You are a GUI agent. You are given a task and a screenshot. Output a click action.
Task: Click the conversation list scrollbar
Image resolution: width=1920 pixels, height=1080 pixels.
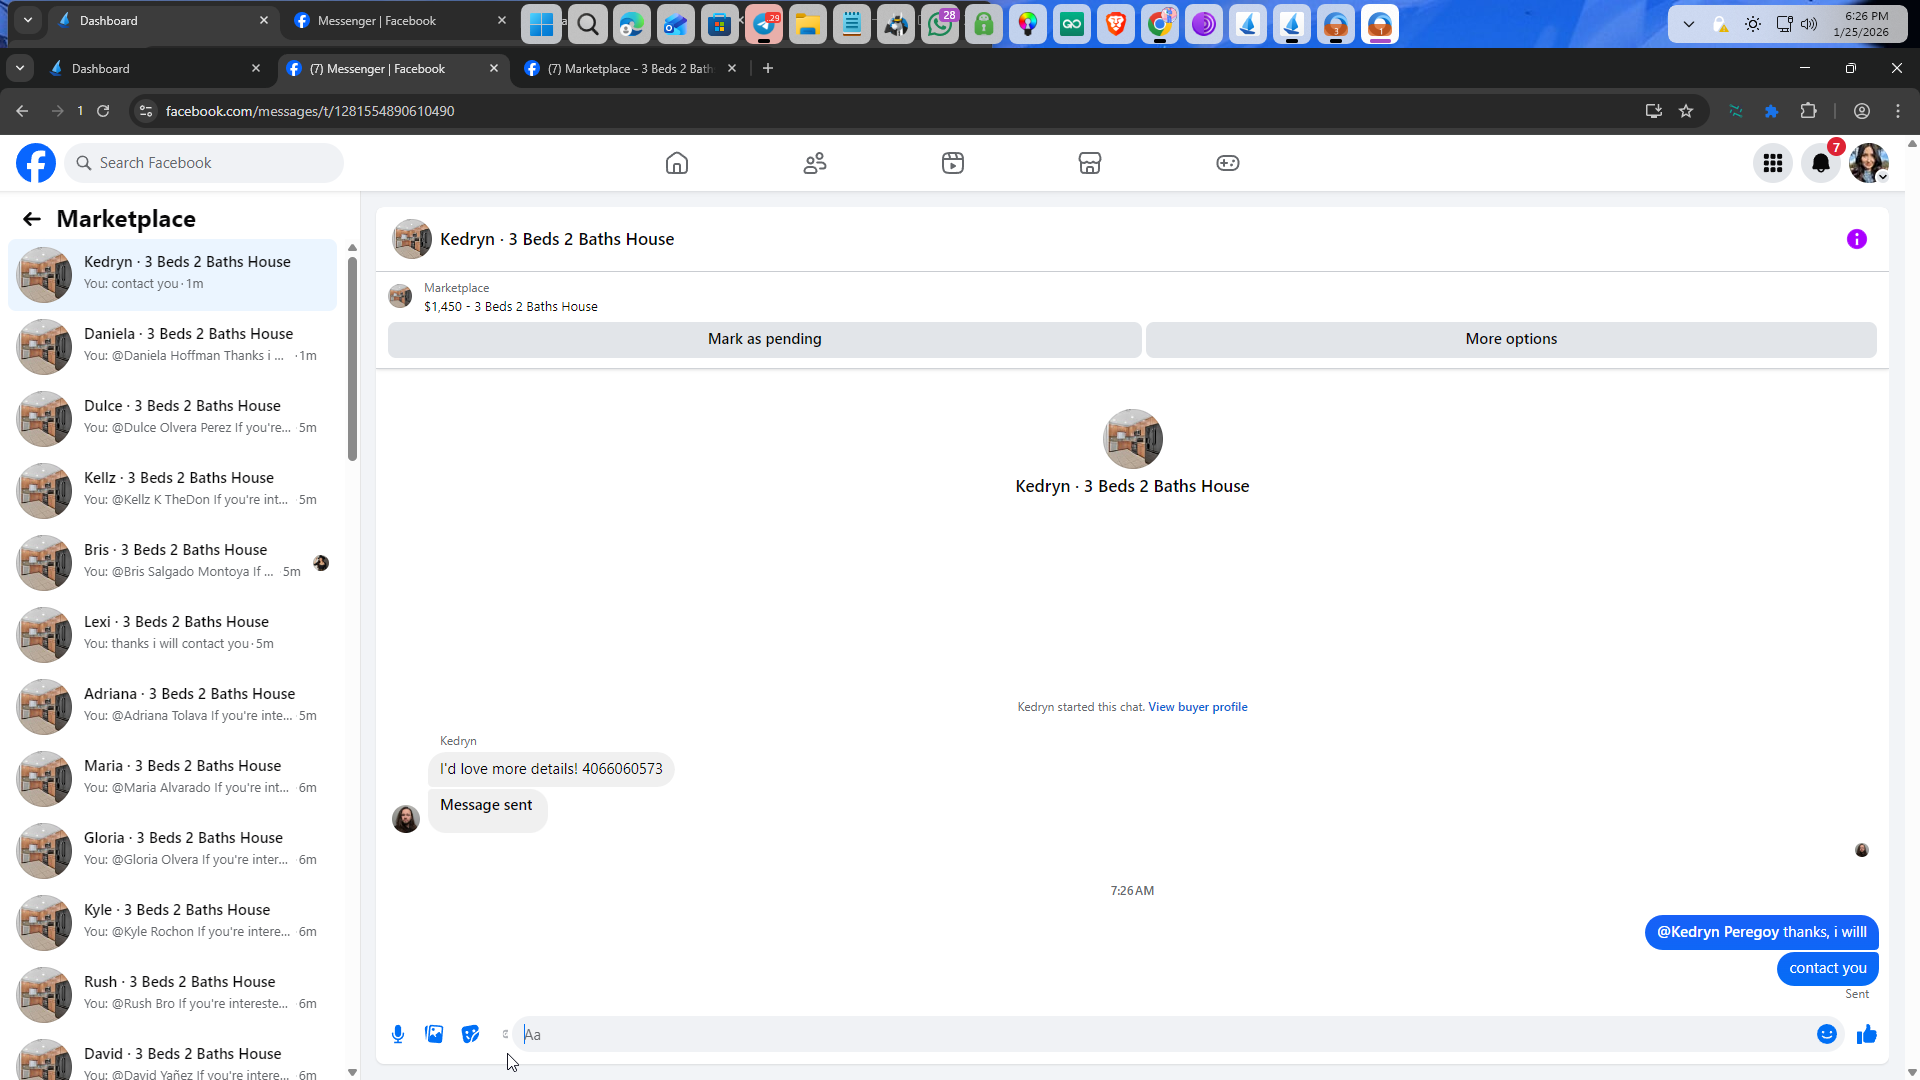(x=352, y=360)
